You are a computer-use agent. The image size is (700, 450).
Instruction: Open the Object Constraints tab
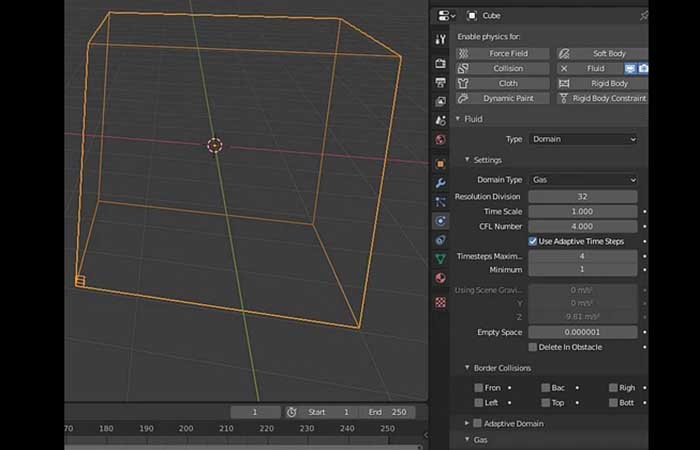point(441,240)
